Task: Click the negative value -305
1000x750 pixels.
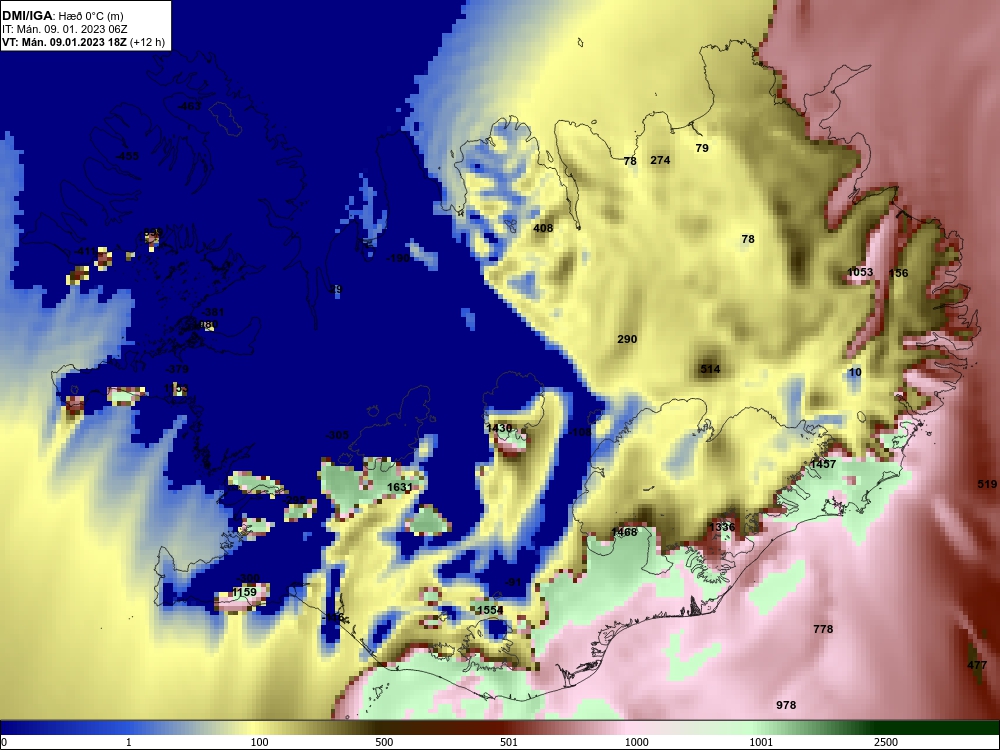Action: 337,435
